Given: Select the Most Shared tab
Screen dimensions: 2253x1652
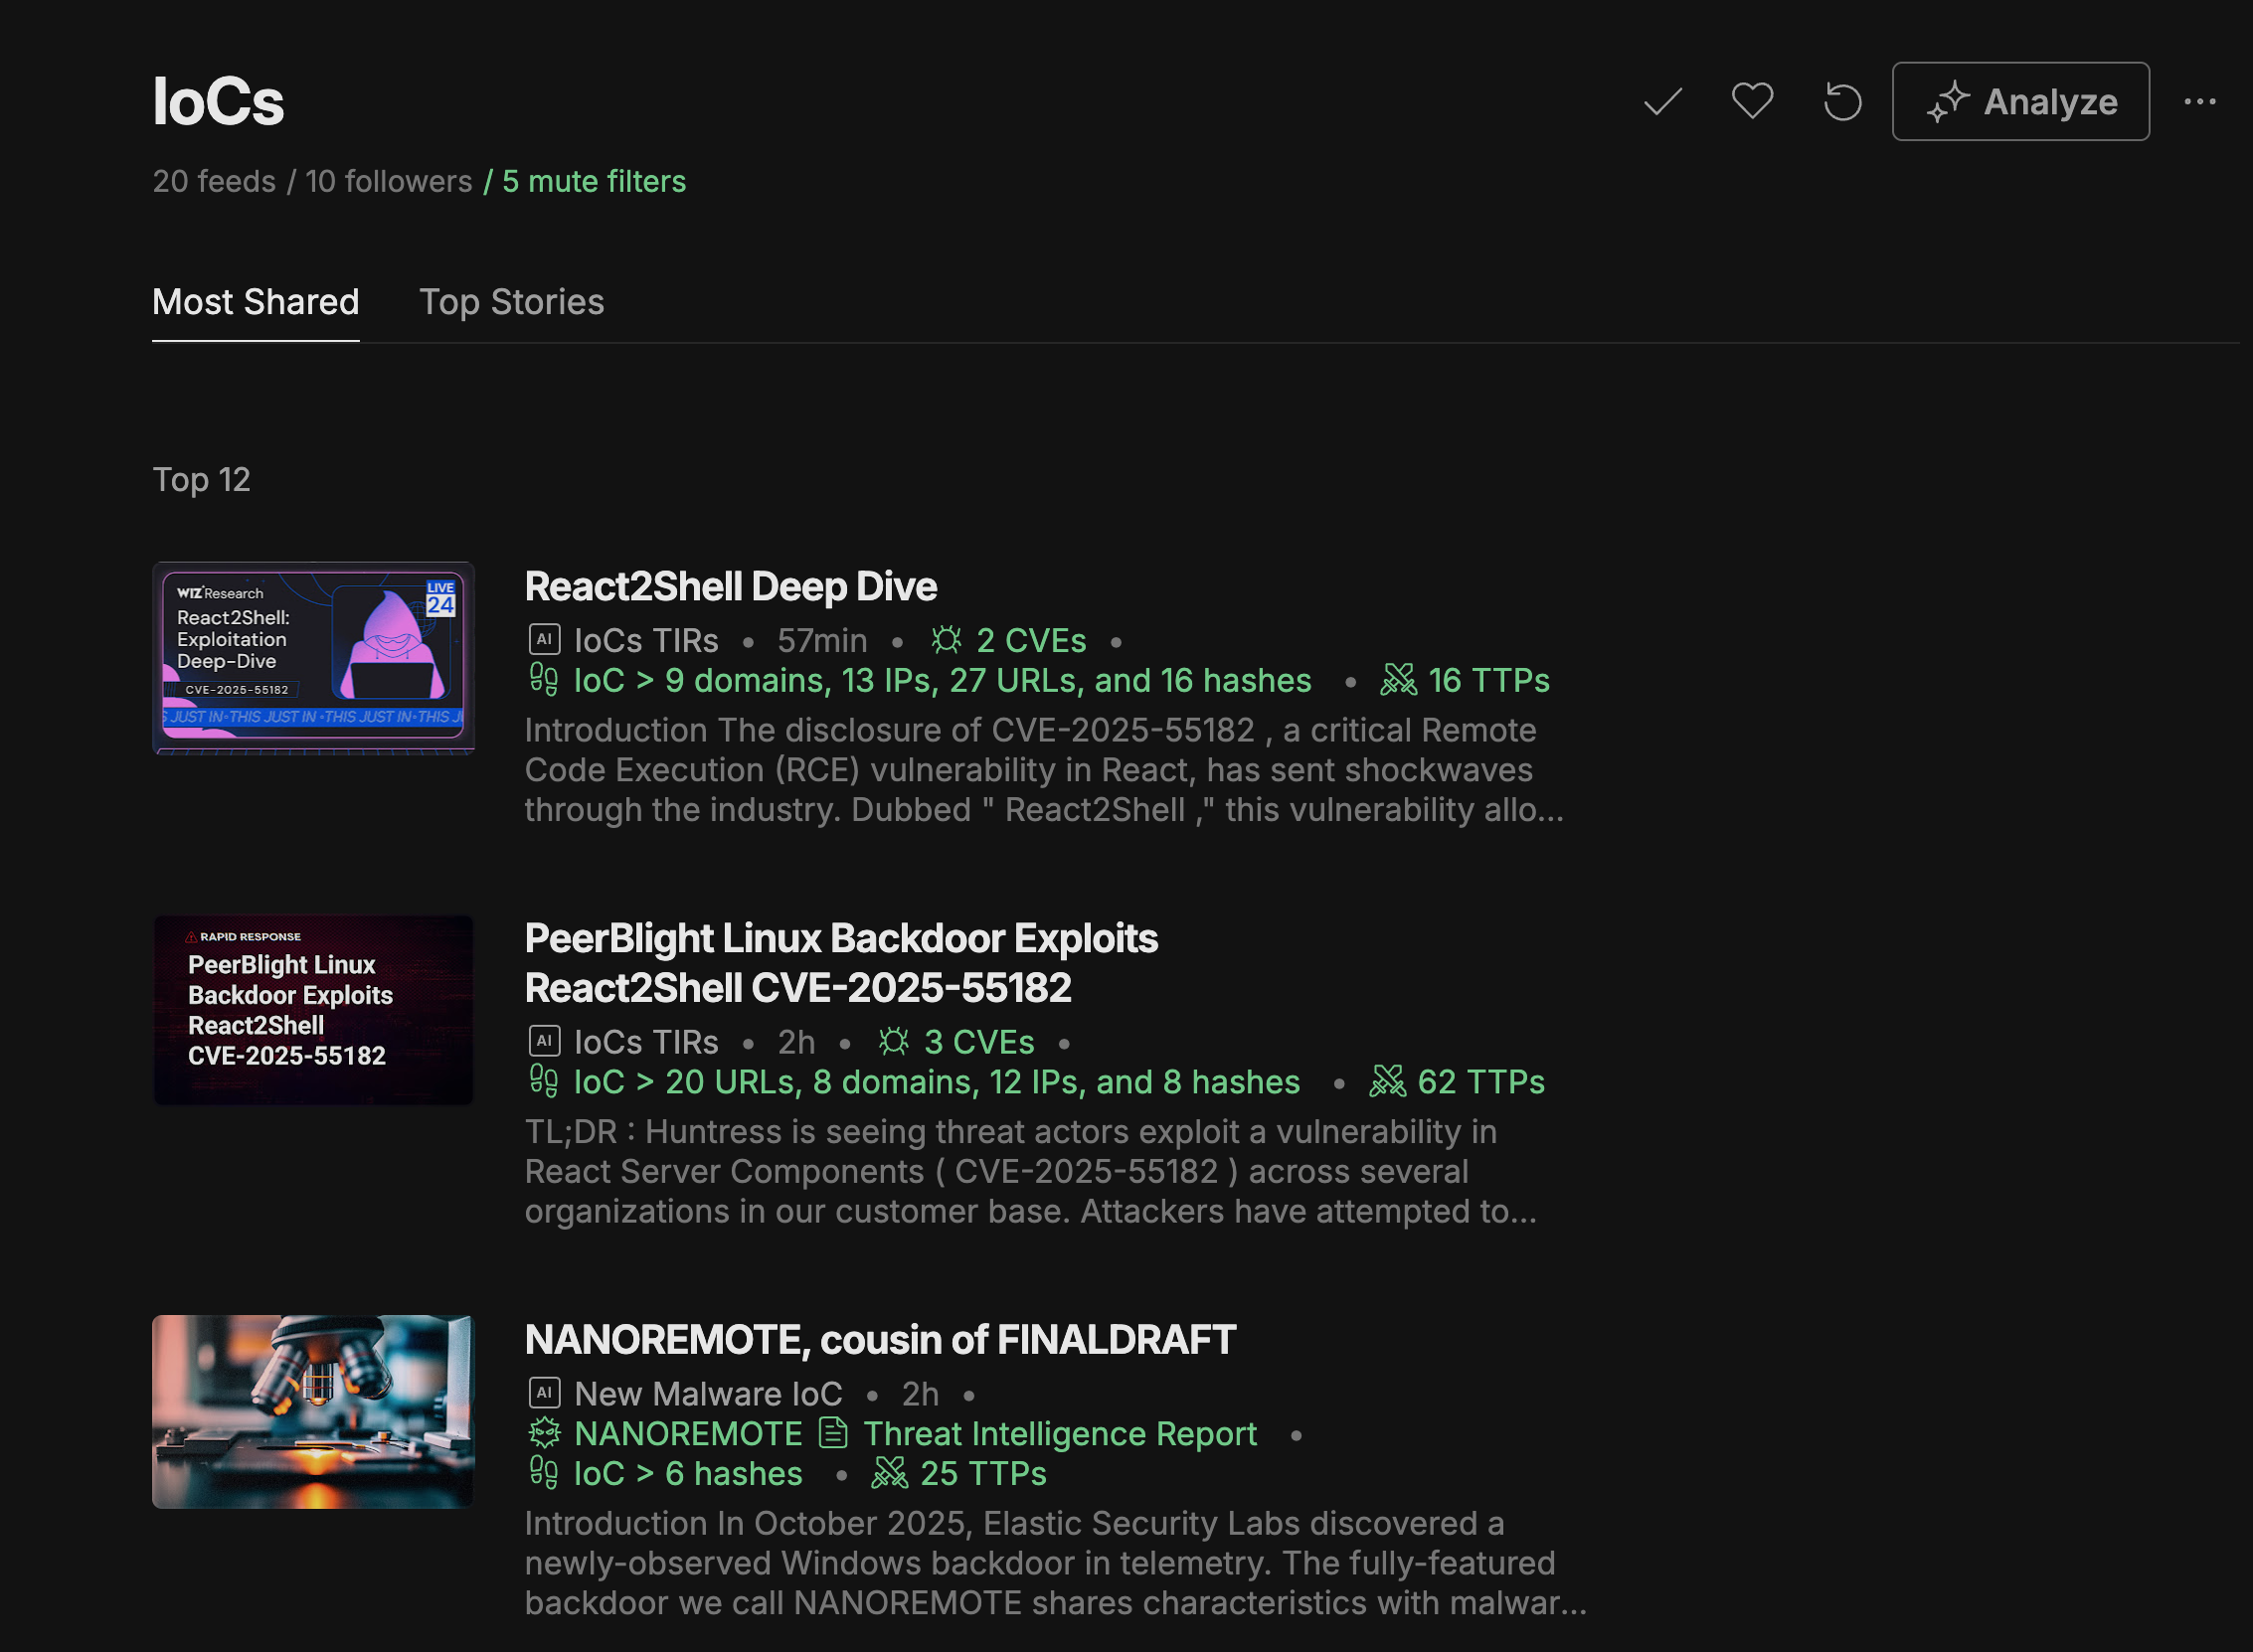Looking at the screenshot, I should pos(255,302).
